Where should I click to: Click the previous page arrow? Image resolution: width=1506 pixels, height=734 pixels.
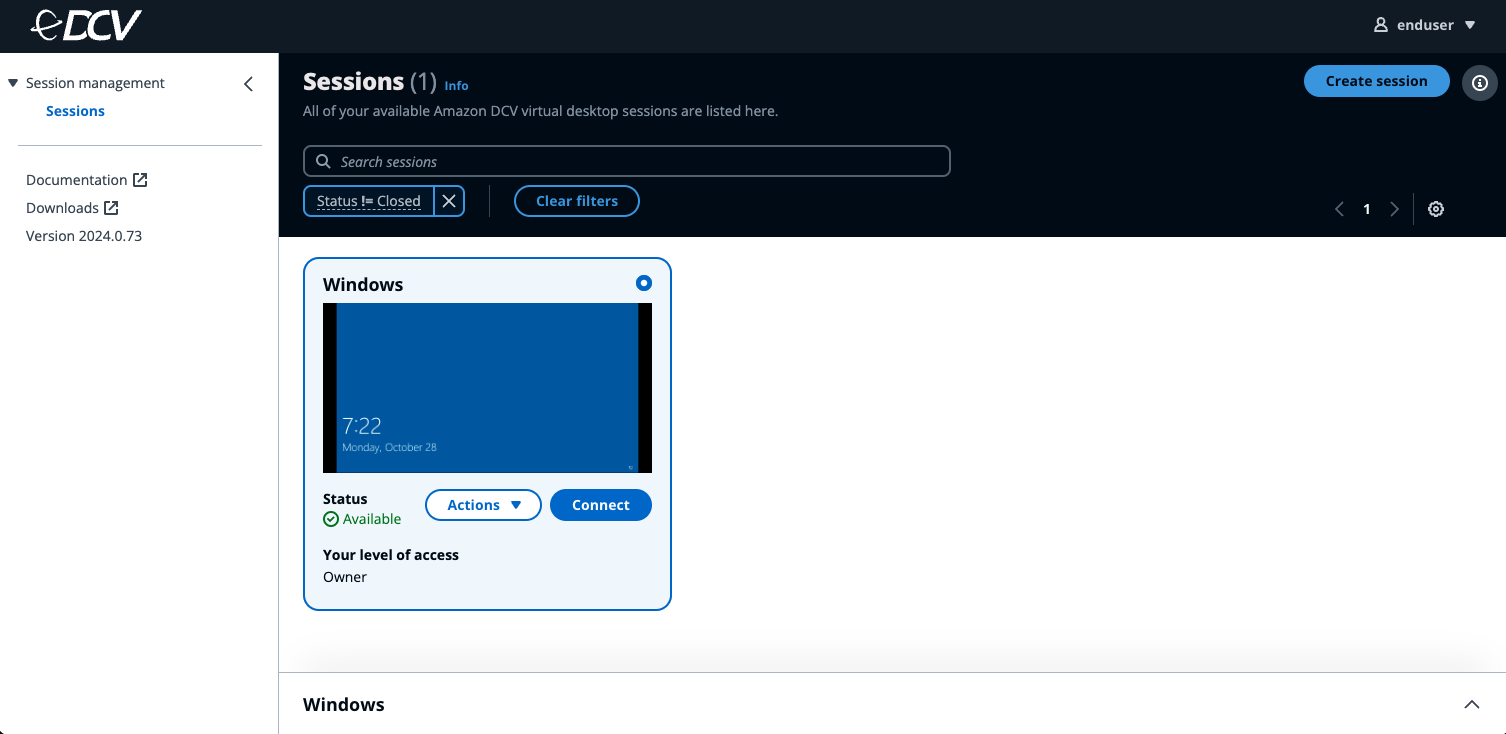(x=1339, y=209)
